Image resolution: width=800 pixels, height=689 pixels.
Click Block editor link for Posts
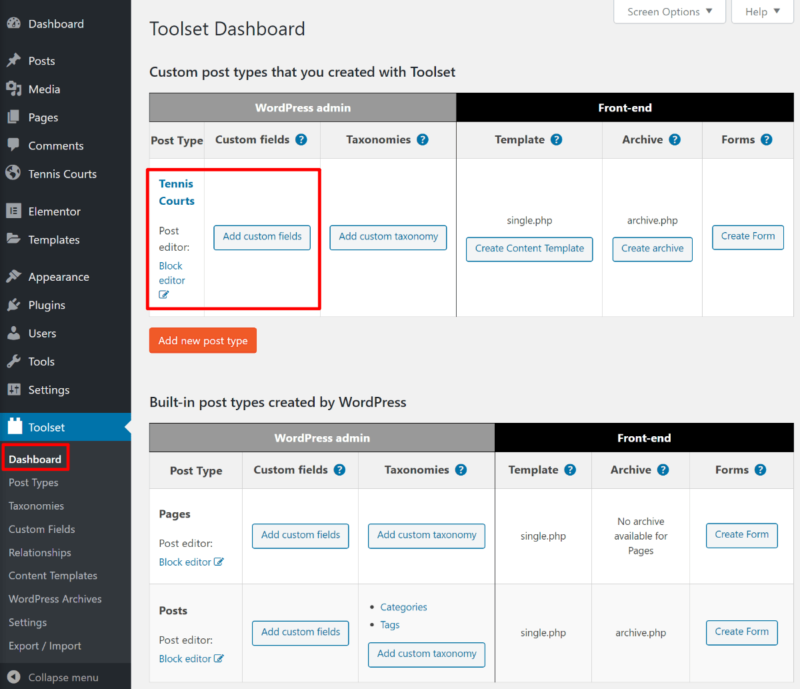click(185, 659)
